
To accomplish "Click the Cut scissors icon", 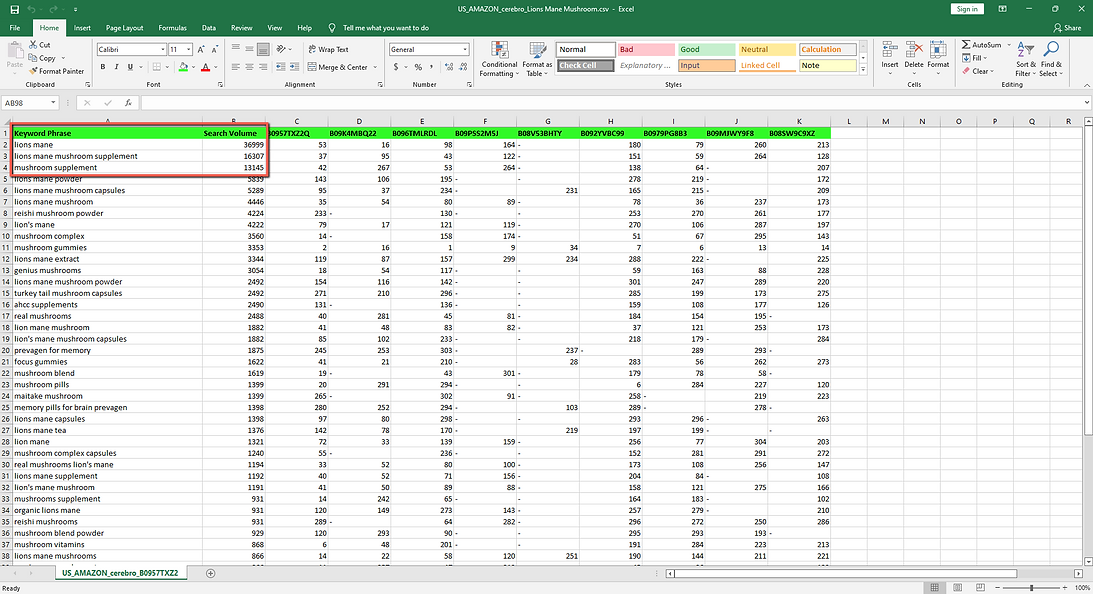I will 33,45.
